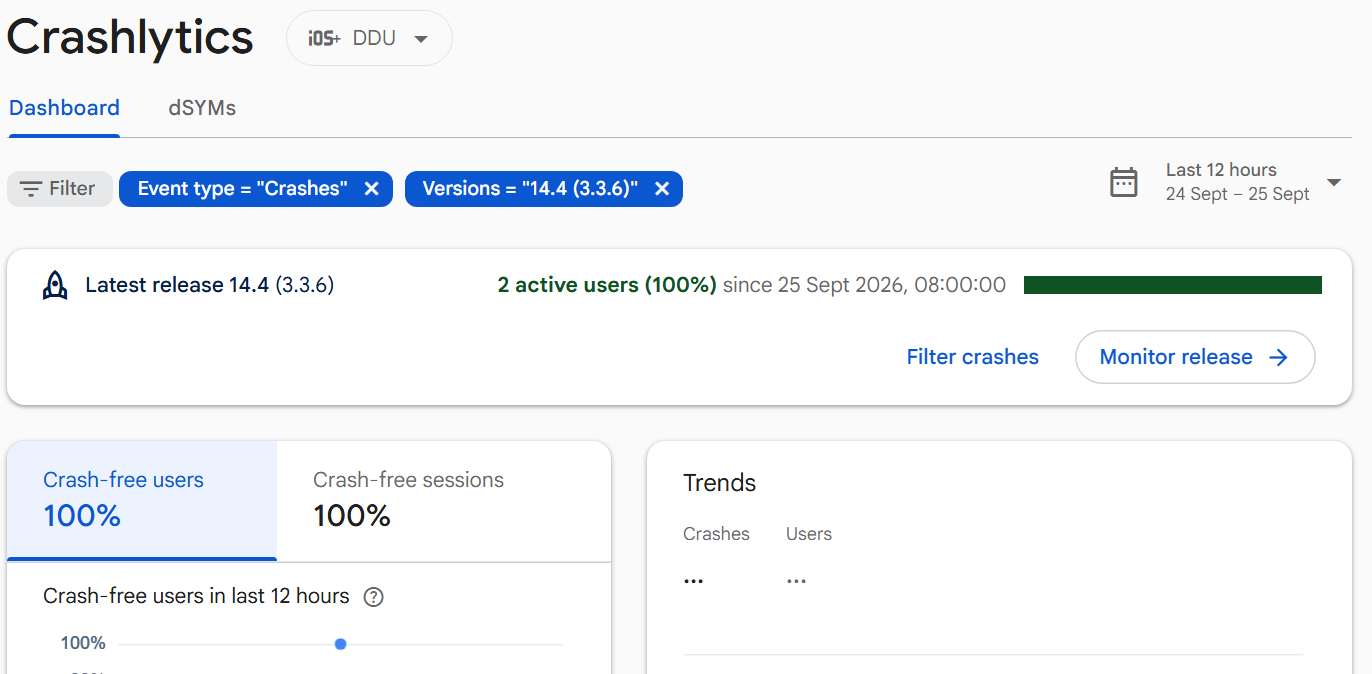Viewport: 1372px width, 674px height.
Task: Click the help icon beside Crash-free users
Action: coord(373,597)
